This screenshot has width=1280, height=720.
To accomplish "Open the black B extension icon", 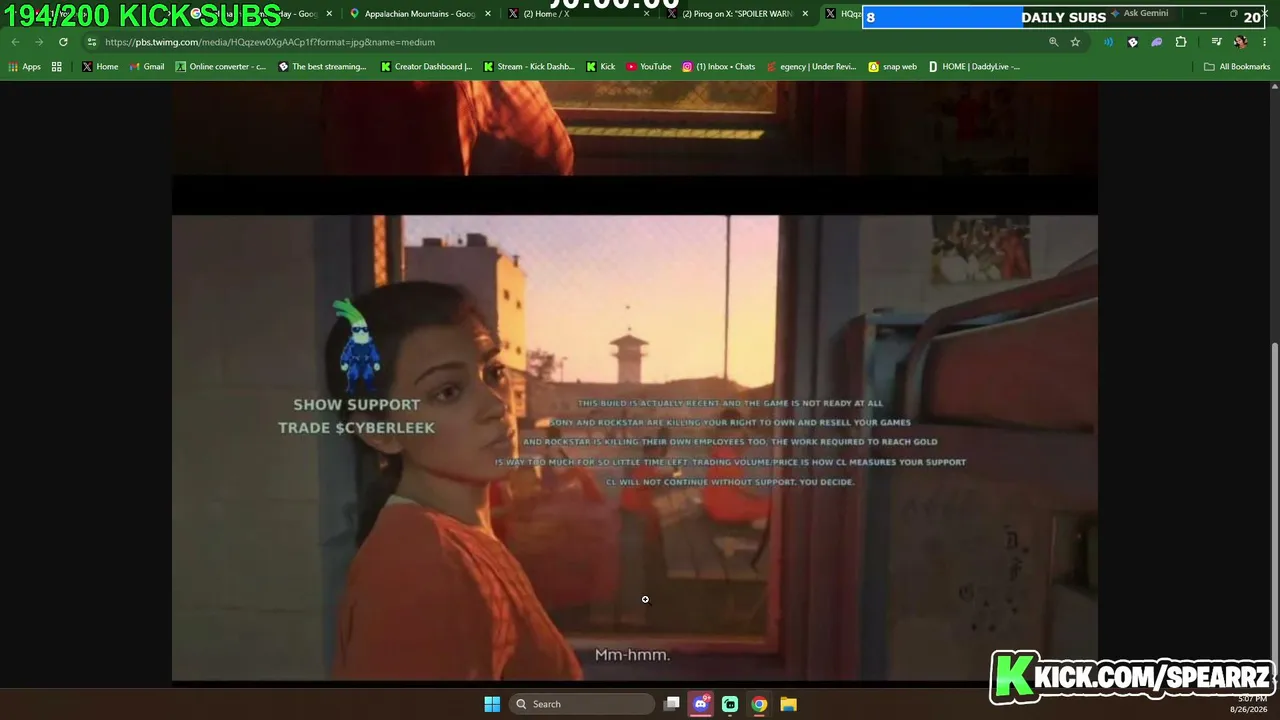I will (1132, 42).
